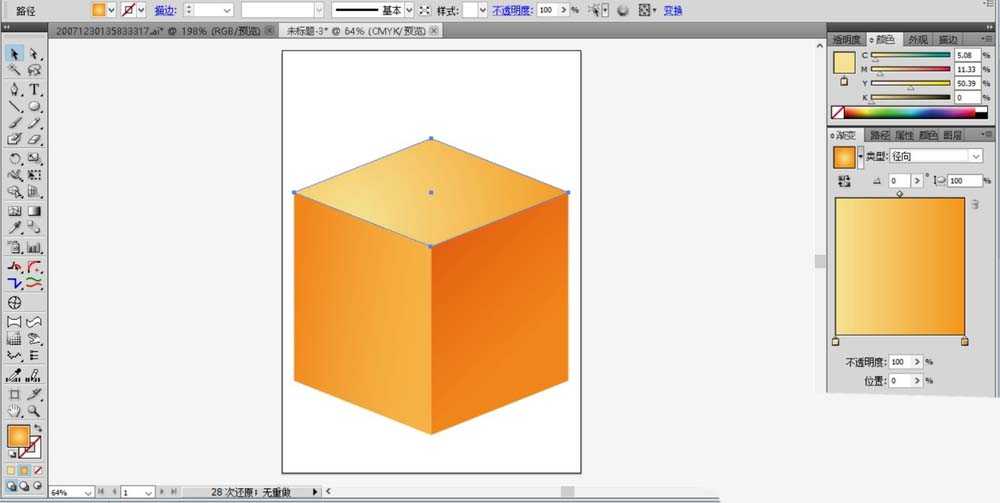1000x503 pixels.
Task: Switch to 外观 panel tab
Action: pyautogui.click(x=918, y=40)
